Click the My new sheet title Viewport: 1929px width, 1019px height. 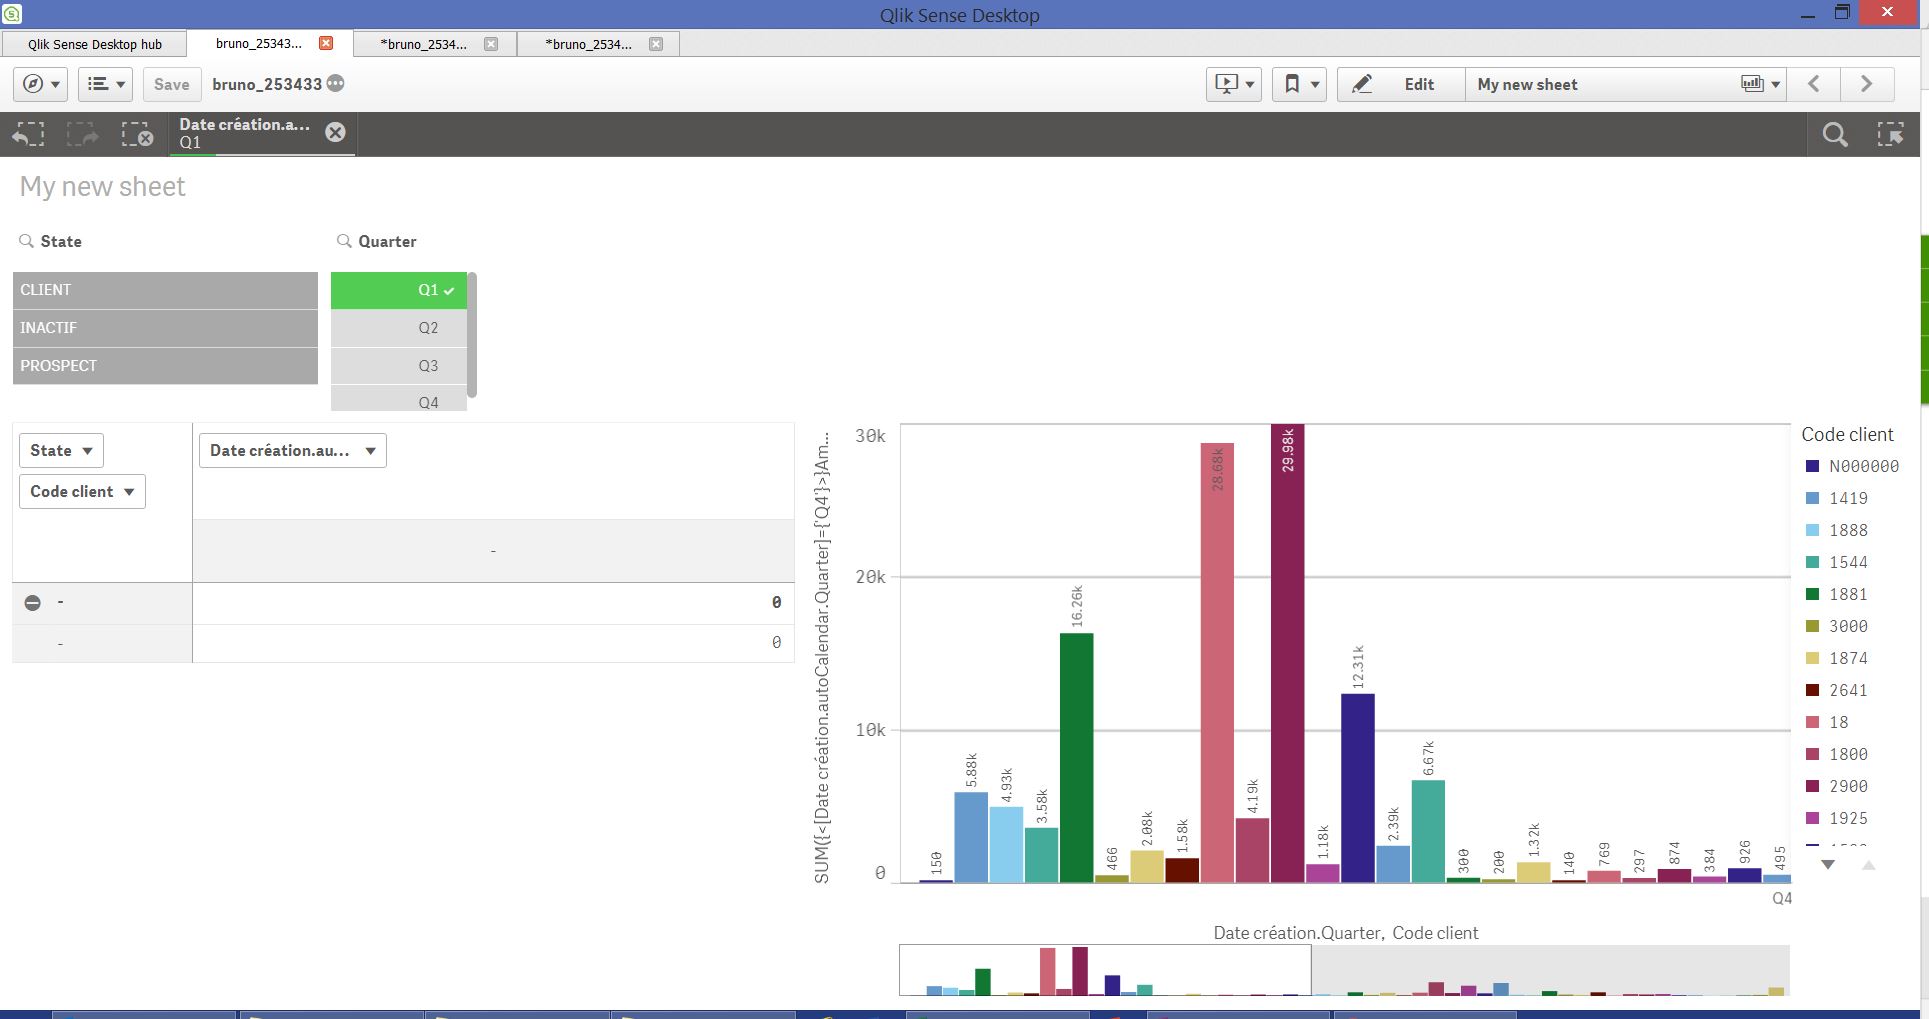tap(102, 187)
